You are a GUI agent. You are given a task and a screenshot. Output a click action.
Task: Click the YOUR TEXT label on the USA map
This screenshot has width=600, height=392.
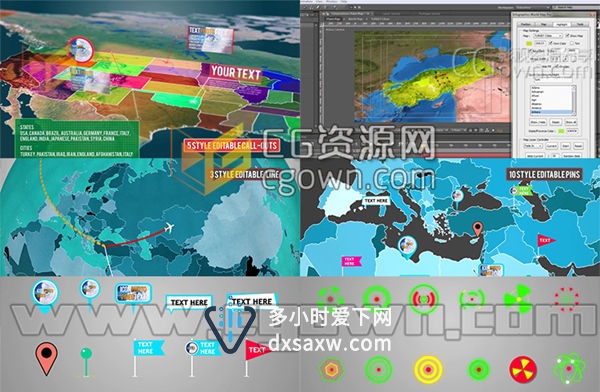tap(236, 73)
